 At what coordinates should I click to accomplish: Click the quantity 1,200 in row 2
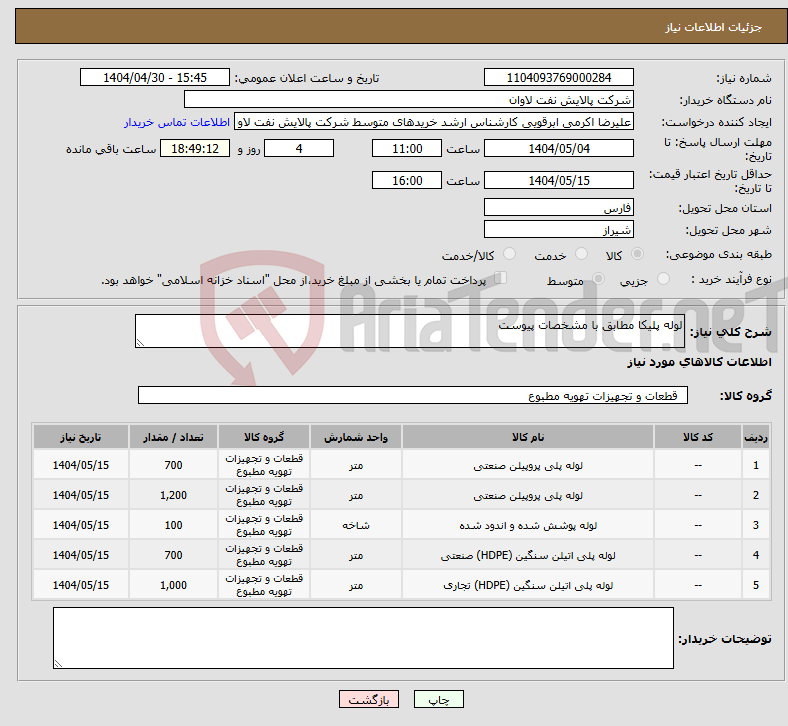click(173, 495)
